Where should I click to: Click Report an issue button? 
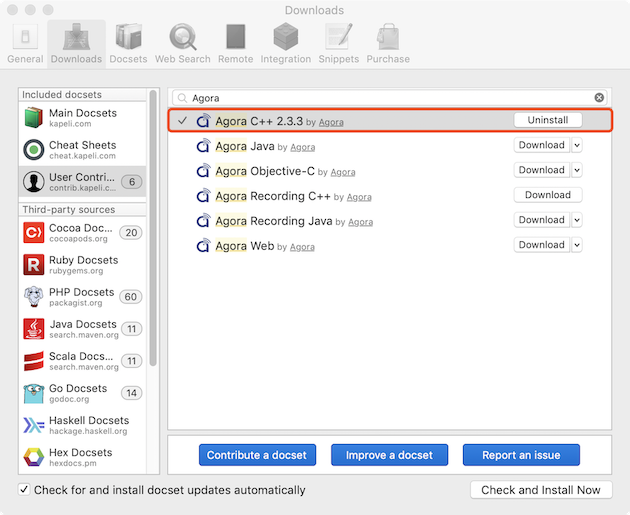[x=521, y=455]
